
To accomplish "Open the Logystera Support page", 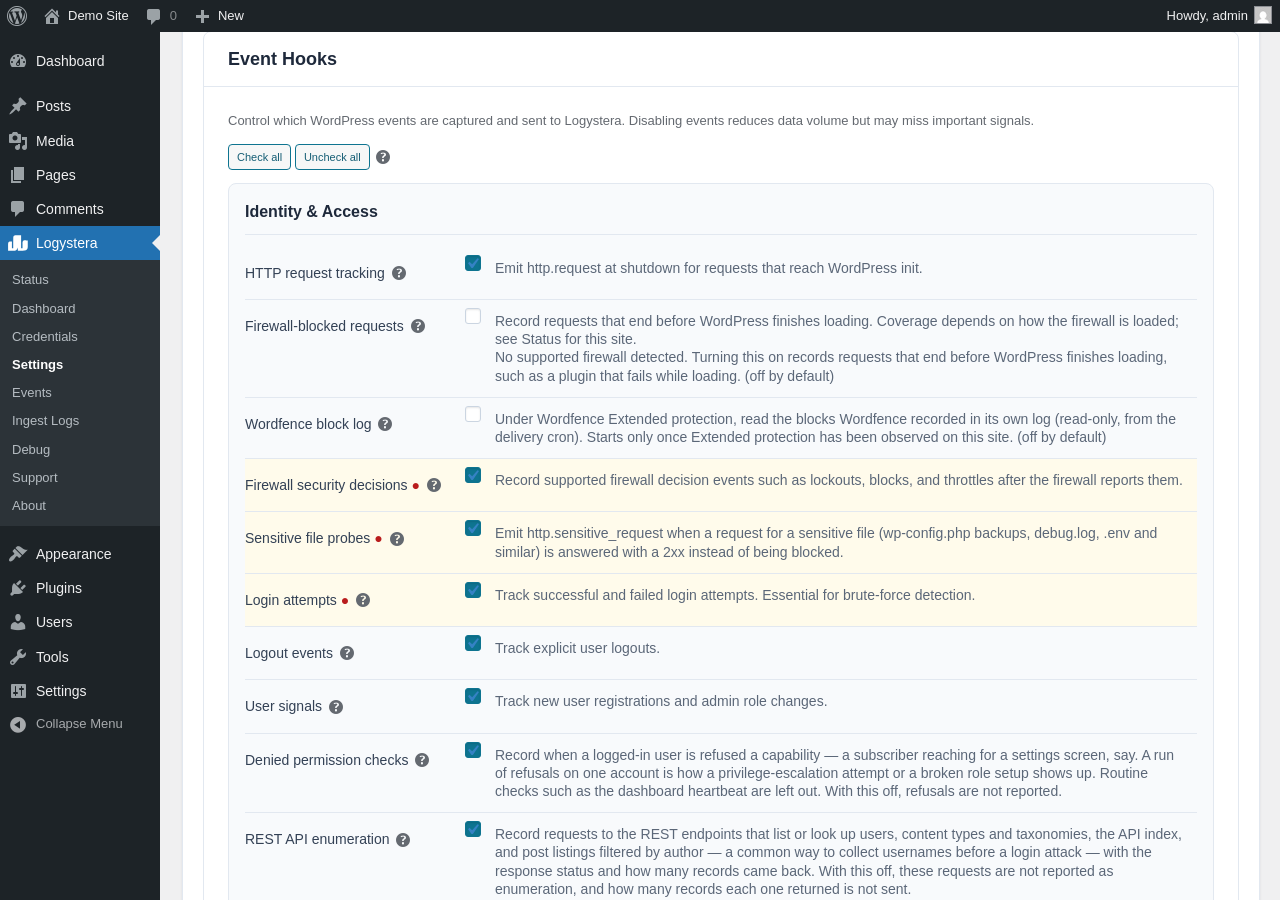I will click(80, 478).
